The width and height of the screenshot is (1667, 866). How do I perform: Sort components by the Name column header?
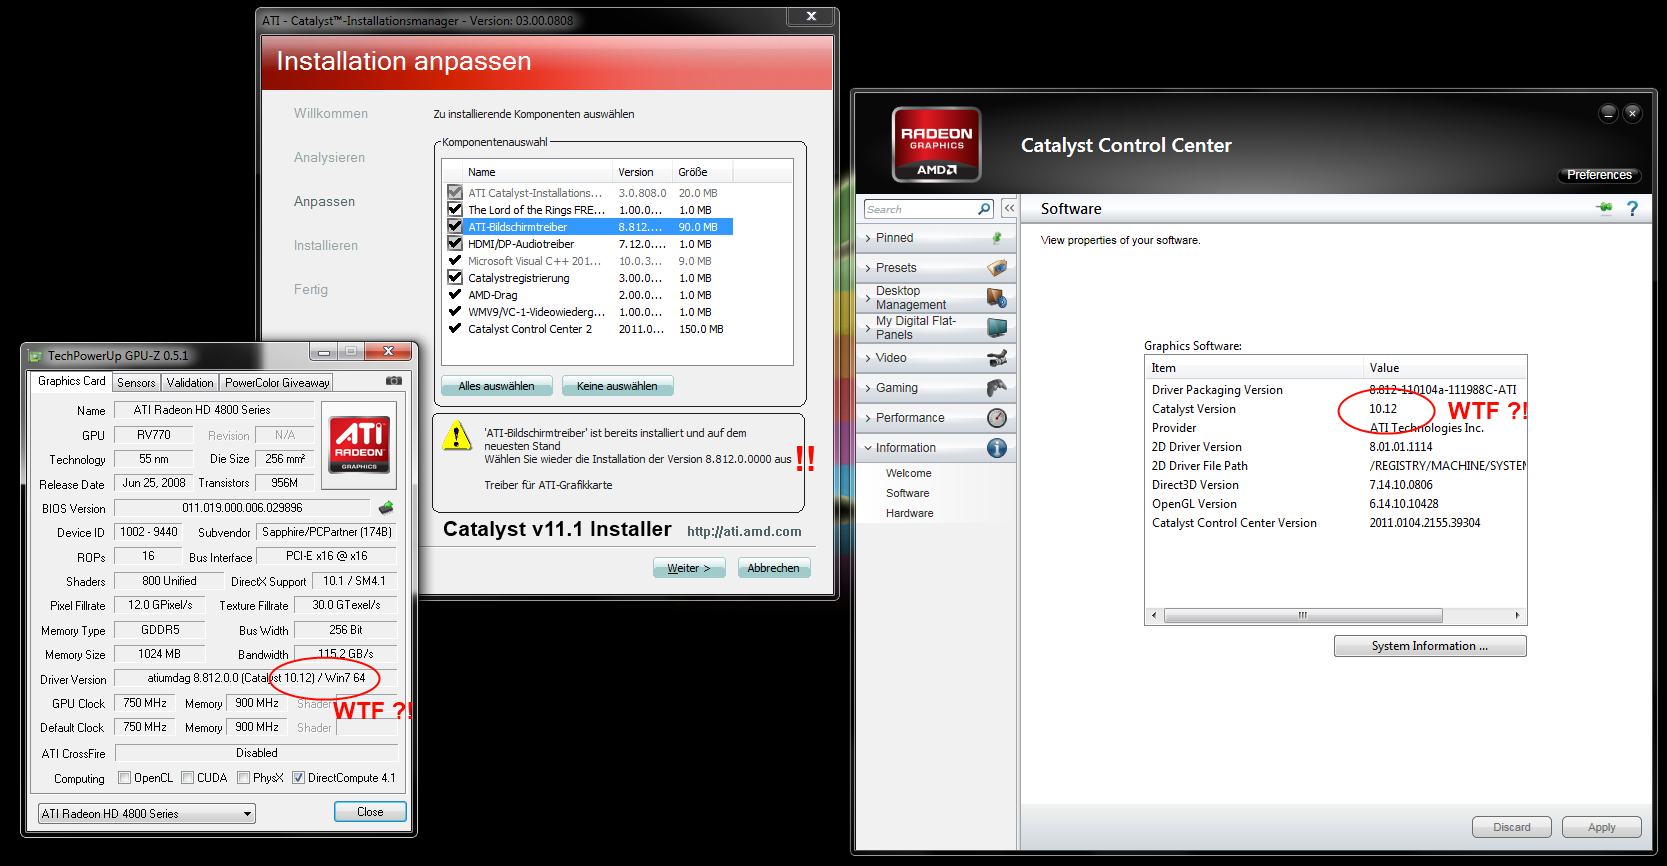(x=527, y=172)
